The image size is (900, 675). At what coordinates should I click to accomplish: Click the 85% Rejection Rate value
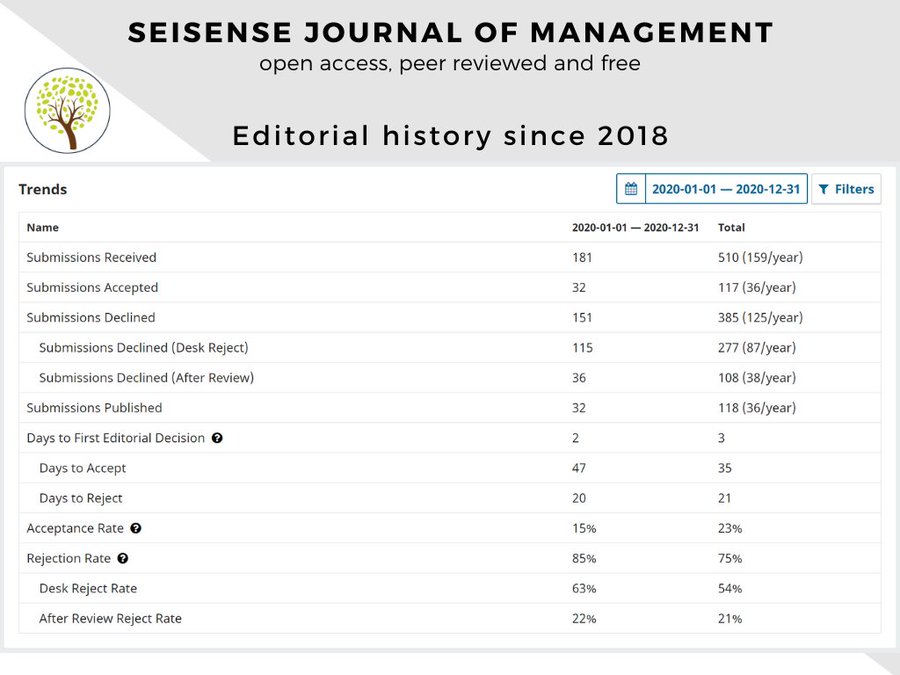(x=584, y=558)
